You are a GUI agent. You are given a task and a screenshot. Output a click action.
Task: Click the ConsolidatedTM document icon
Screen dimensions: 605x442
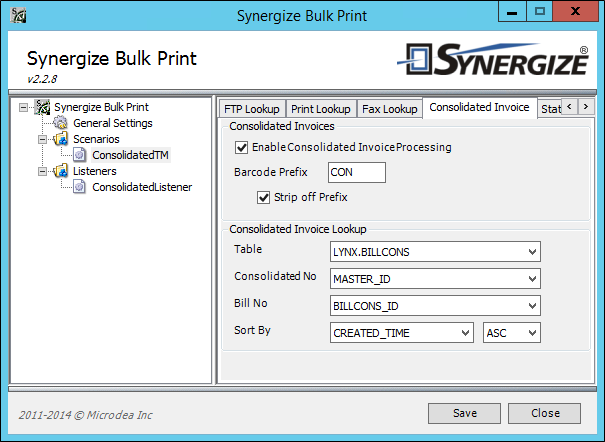[79, 155]
